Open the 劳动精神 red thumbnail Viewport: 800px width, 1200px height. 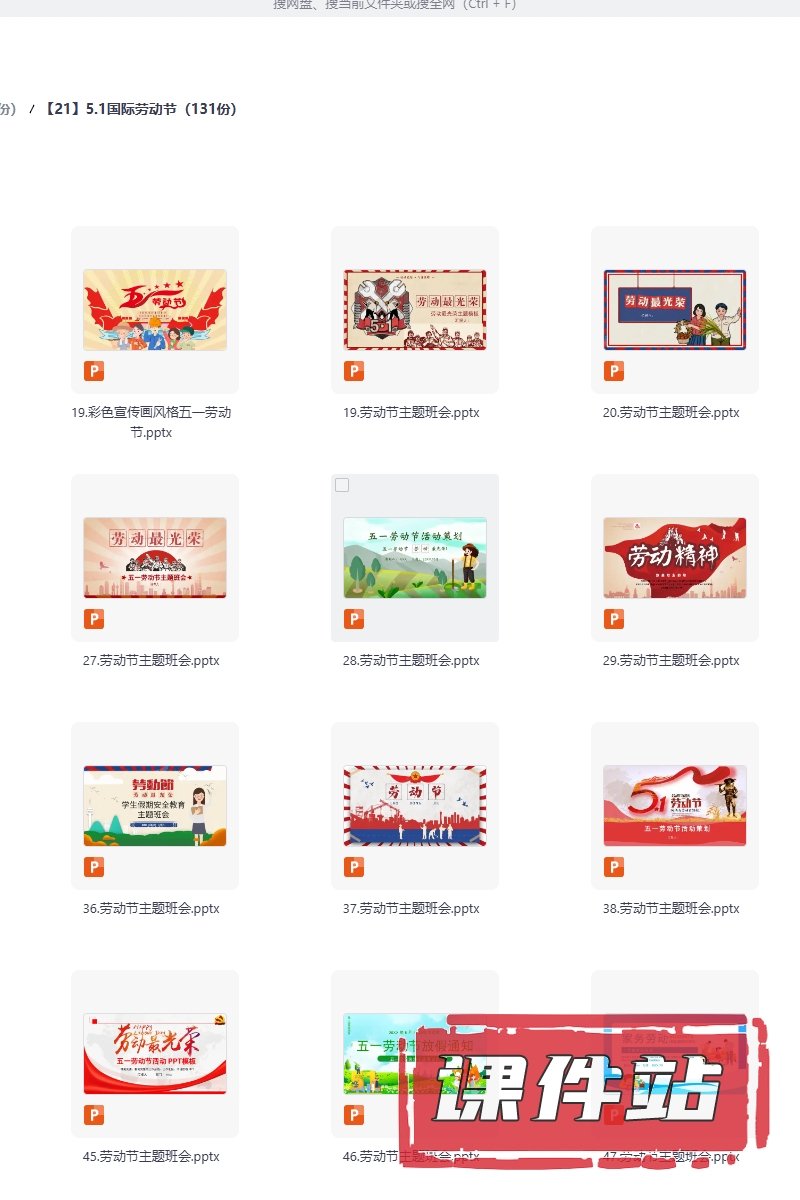(675, 558)
